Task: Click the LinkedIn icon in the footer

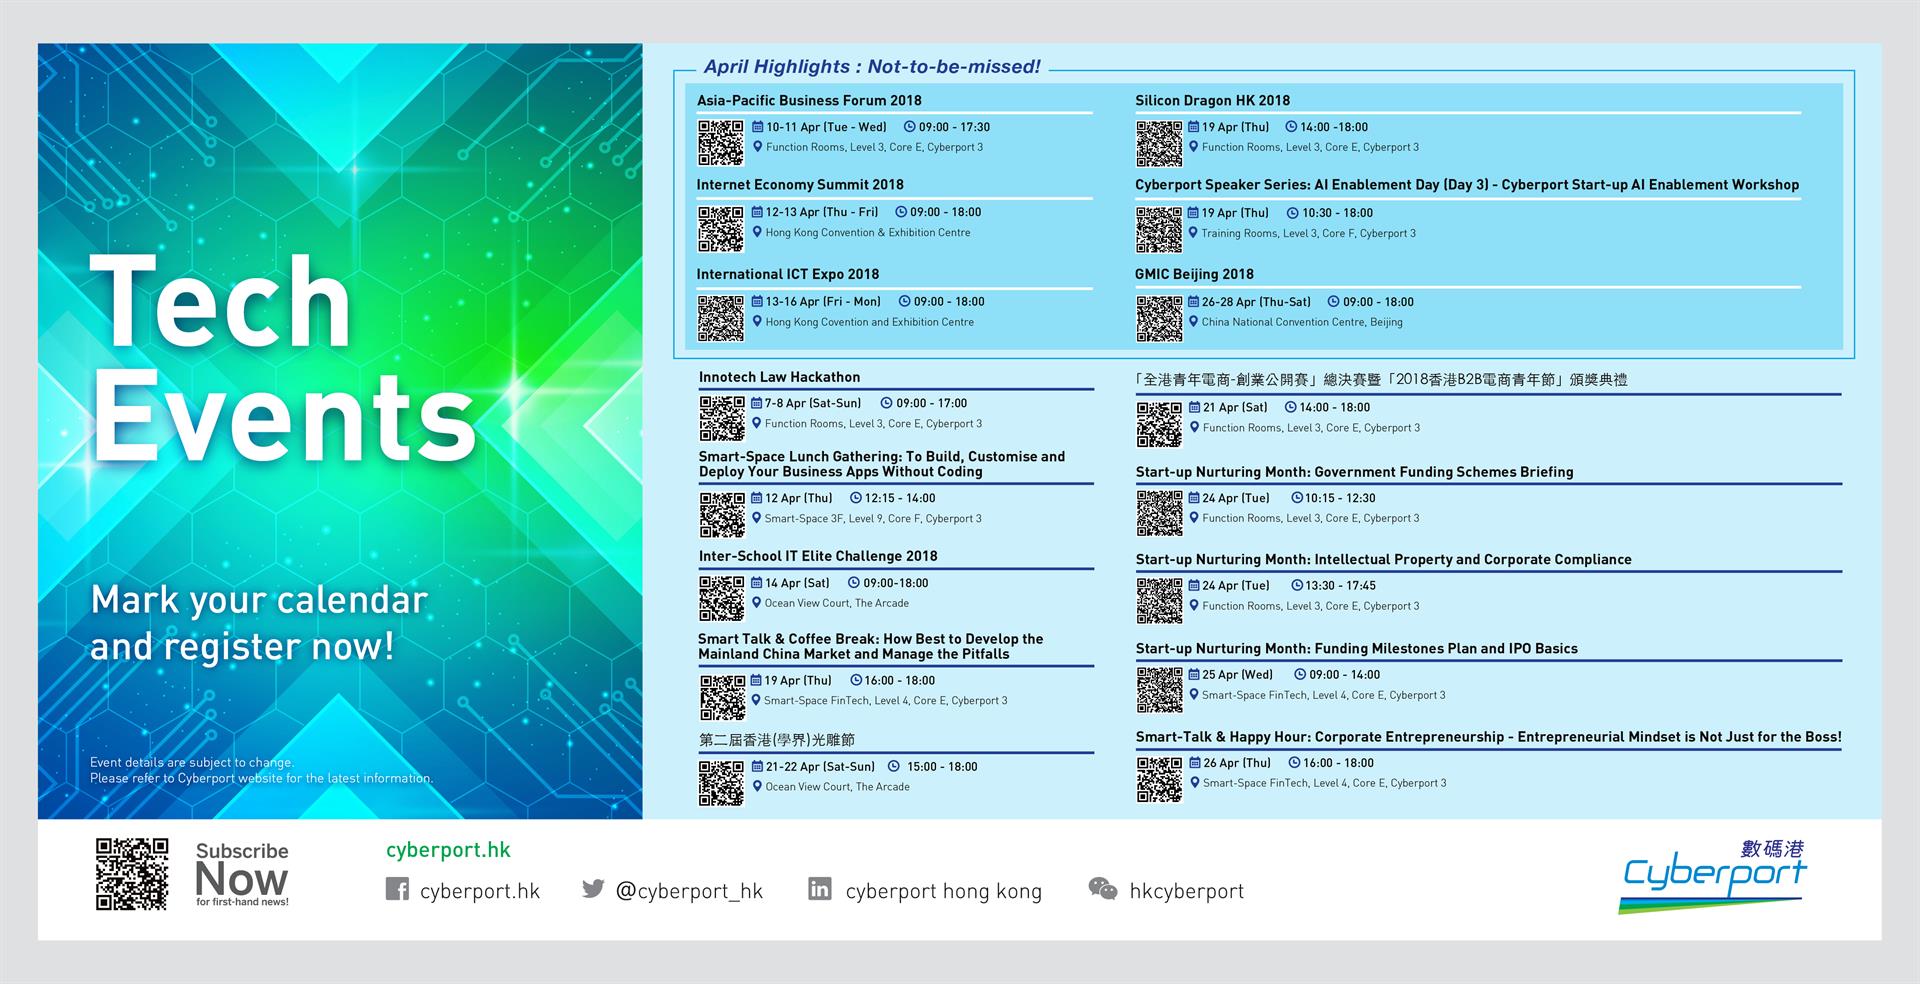Action: [819, 888]
